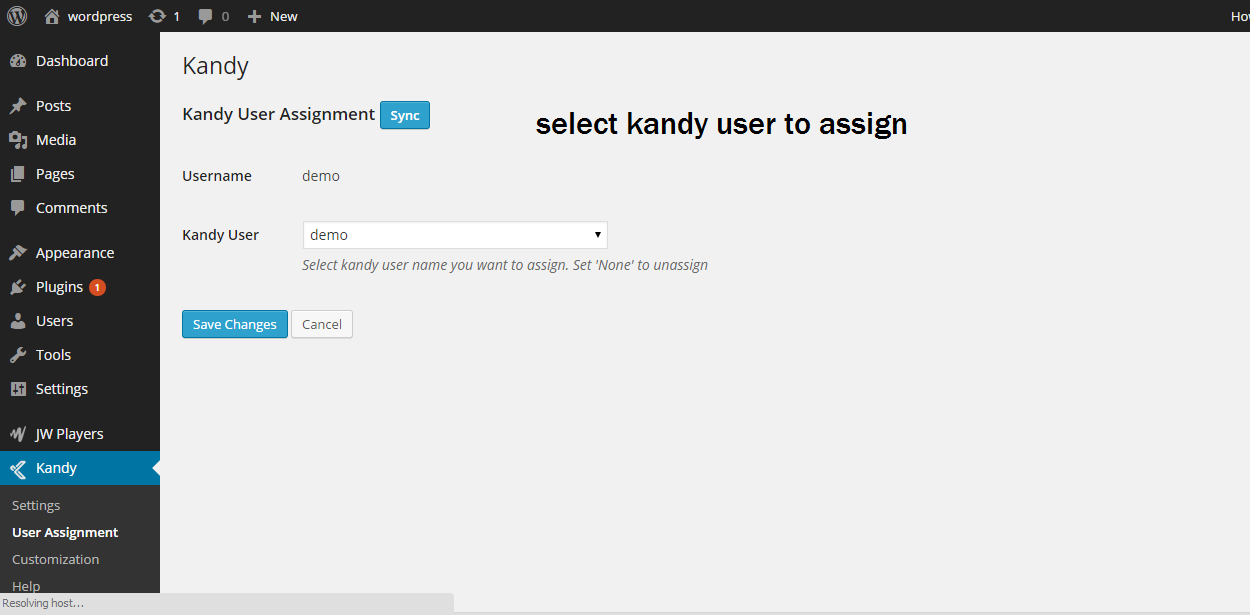Viewport: 1250px width, 615px height.
Task: Open Kandy Help submenu
Action: coord(26,586)
